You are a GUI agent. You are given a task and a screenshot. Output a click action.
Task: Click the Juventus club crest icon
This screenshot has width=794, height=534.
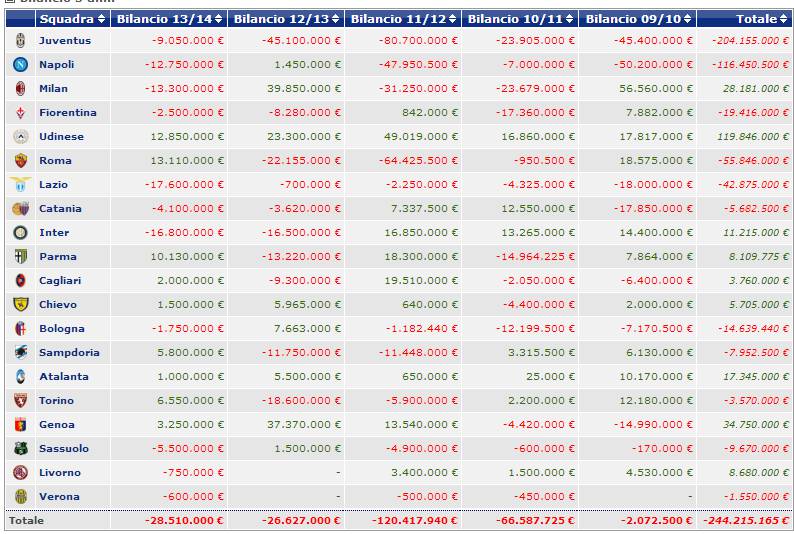point(20,40)
